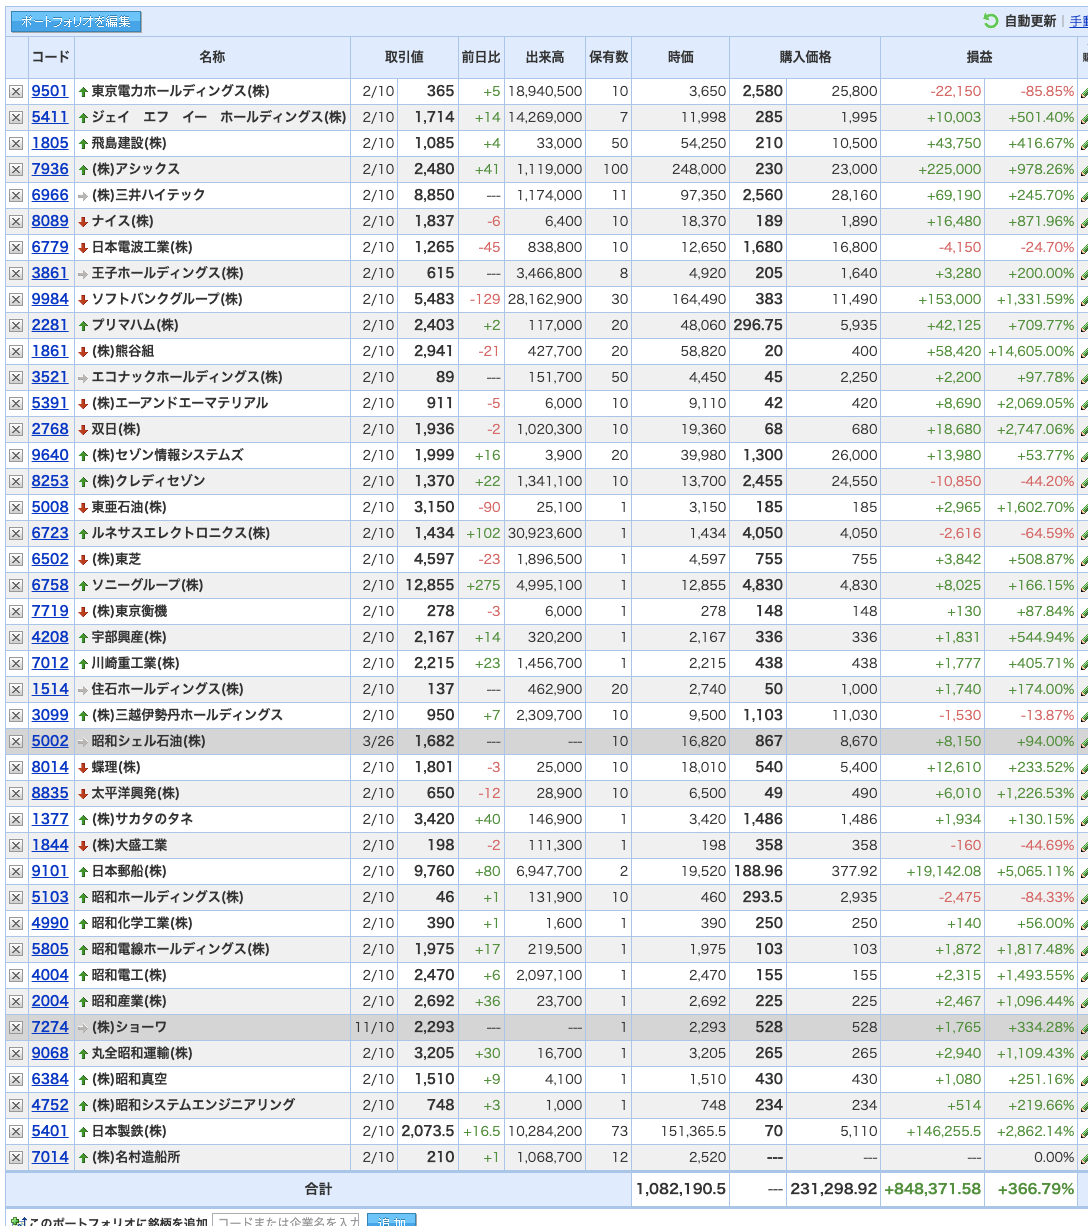Click the X icon for 6758 ソニーグループ

coord(16,585)
